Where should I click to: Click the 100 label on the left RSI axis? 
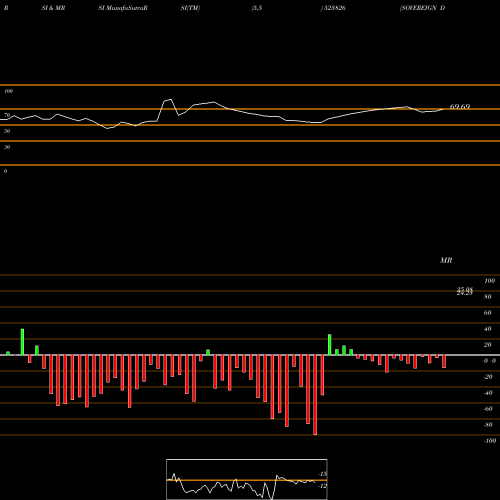pos(8,91)
